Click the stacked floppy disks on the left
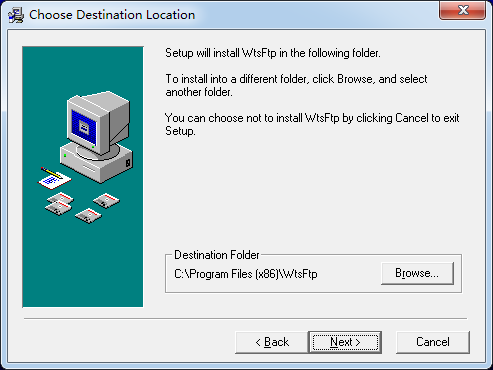The width and height of the screenshot is (493, 370). (59, 204)
